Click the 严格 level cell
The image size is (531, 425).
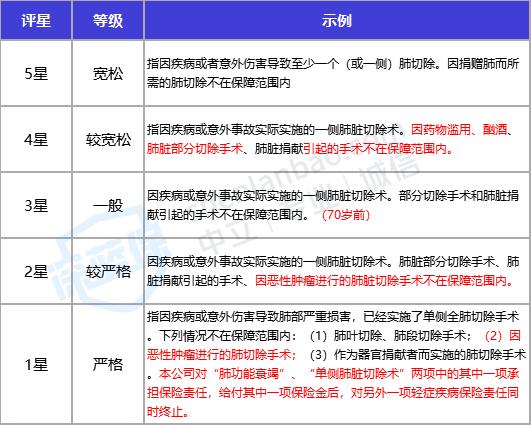(x=108, y=364)
